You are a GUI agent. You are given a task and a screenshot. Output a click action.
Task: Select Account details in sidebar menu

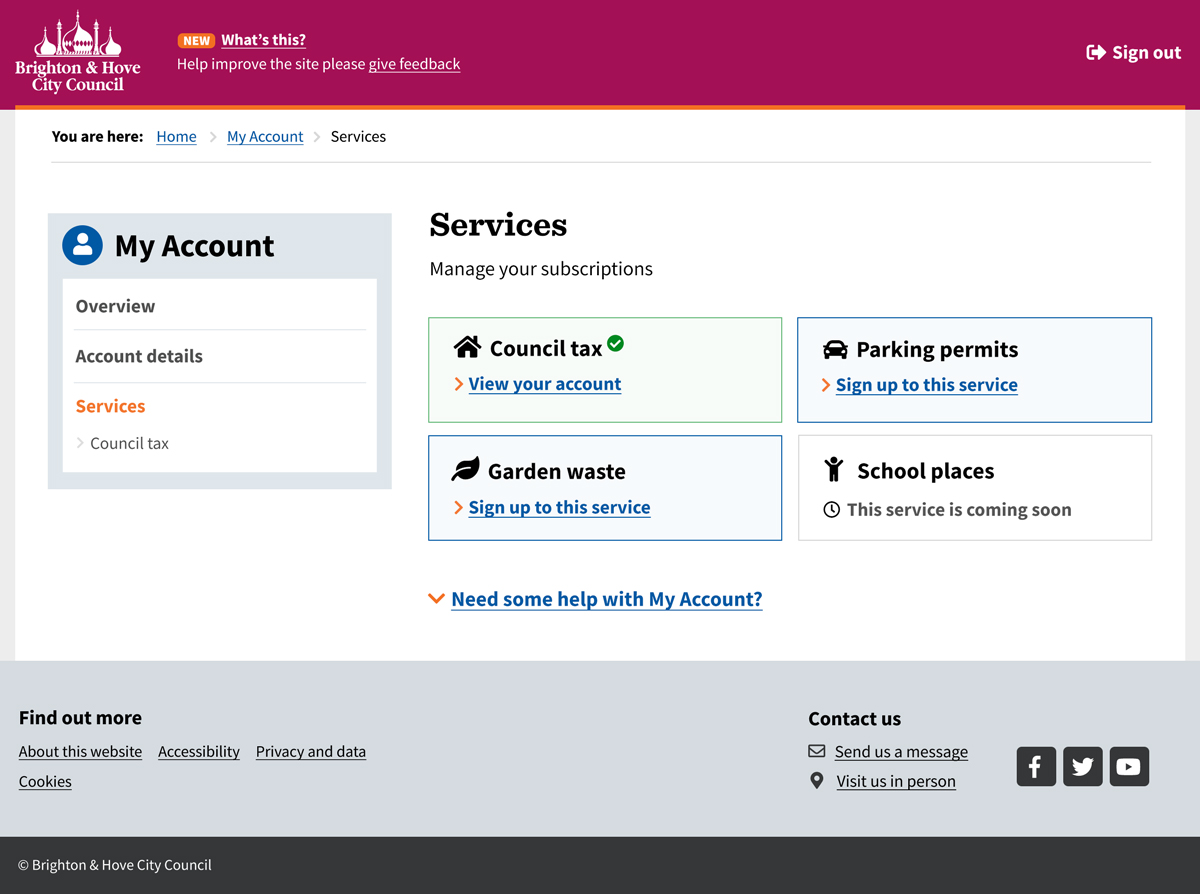(139, 356)
